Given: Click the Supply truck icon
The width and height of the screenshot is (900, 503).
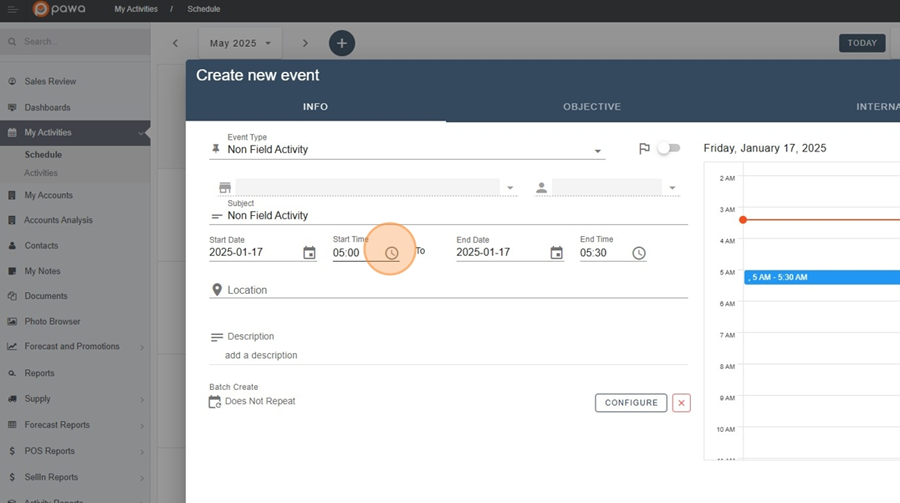Looking at the screenshot, I should [x=12, y=398].
